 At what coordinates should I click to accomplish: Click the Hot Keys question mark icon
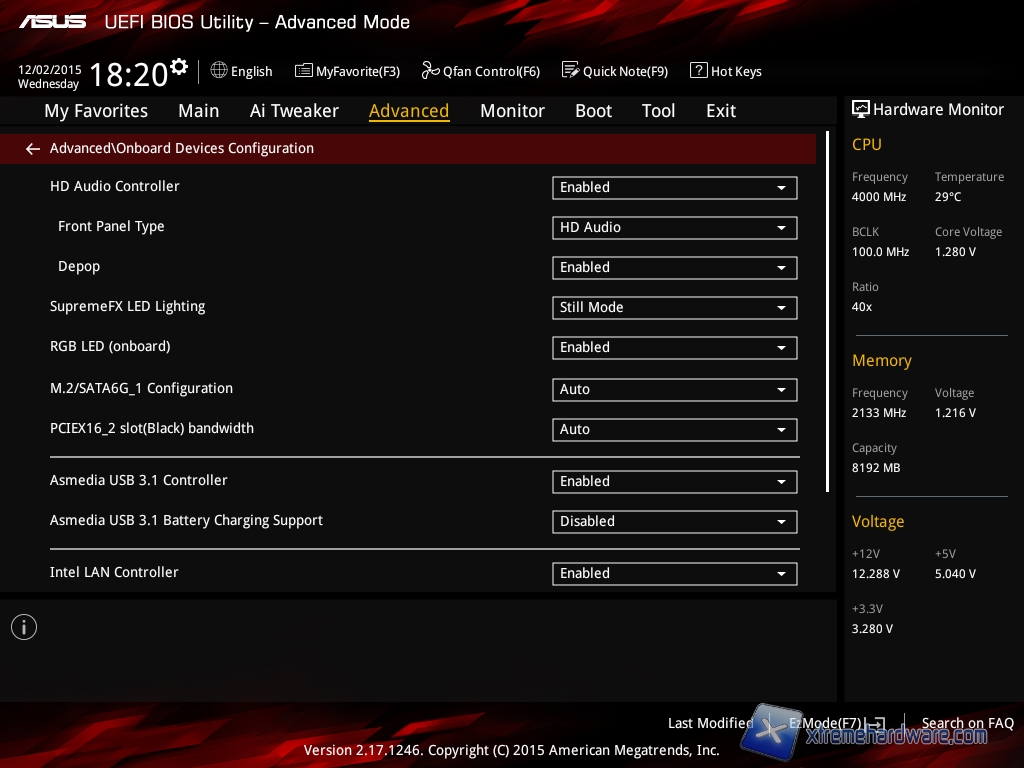coord(698,71)
